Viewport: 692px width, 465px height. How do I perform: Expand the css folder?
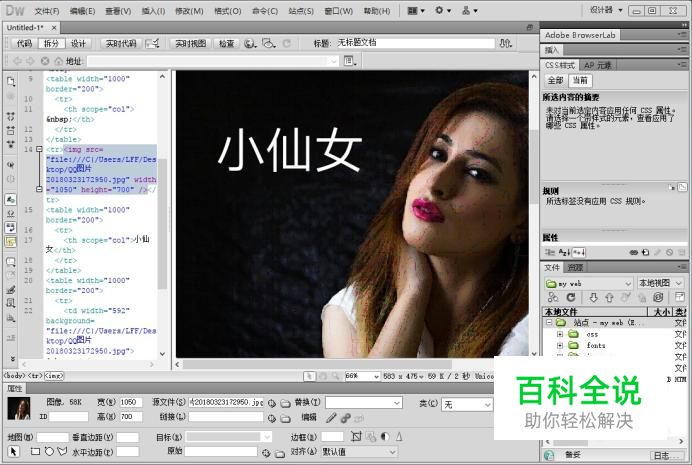[x=560, y=334]
